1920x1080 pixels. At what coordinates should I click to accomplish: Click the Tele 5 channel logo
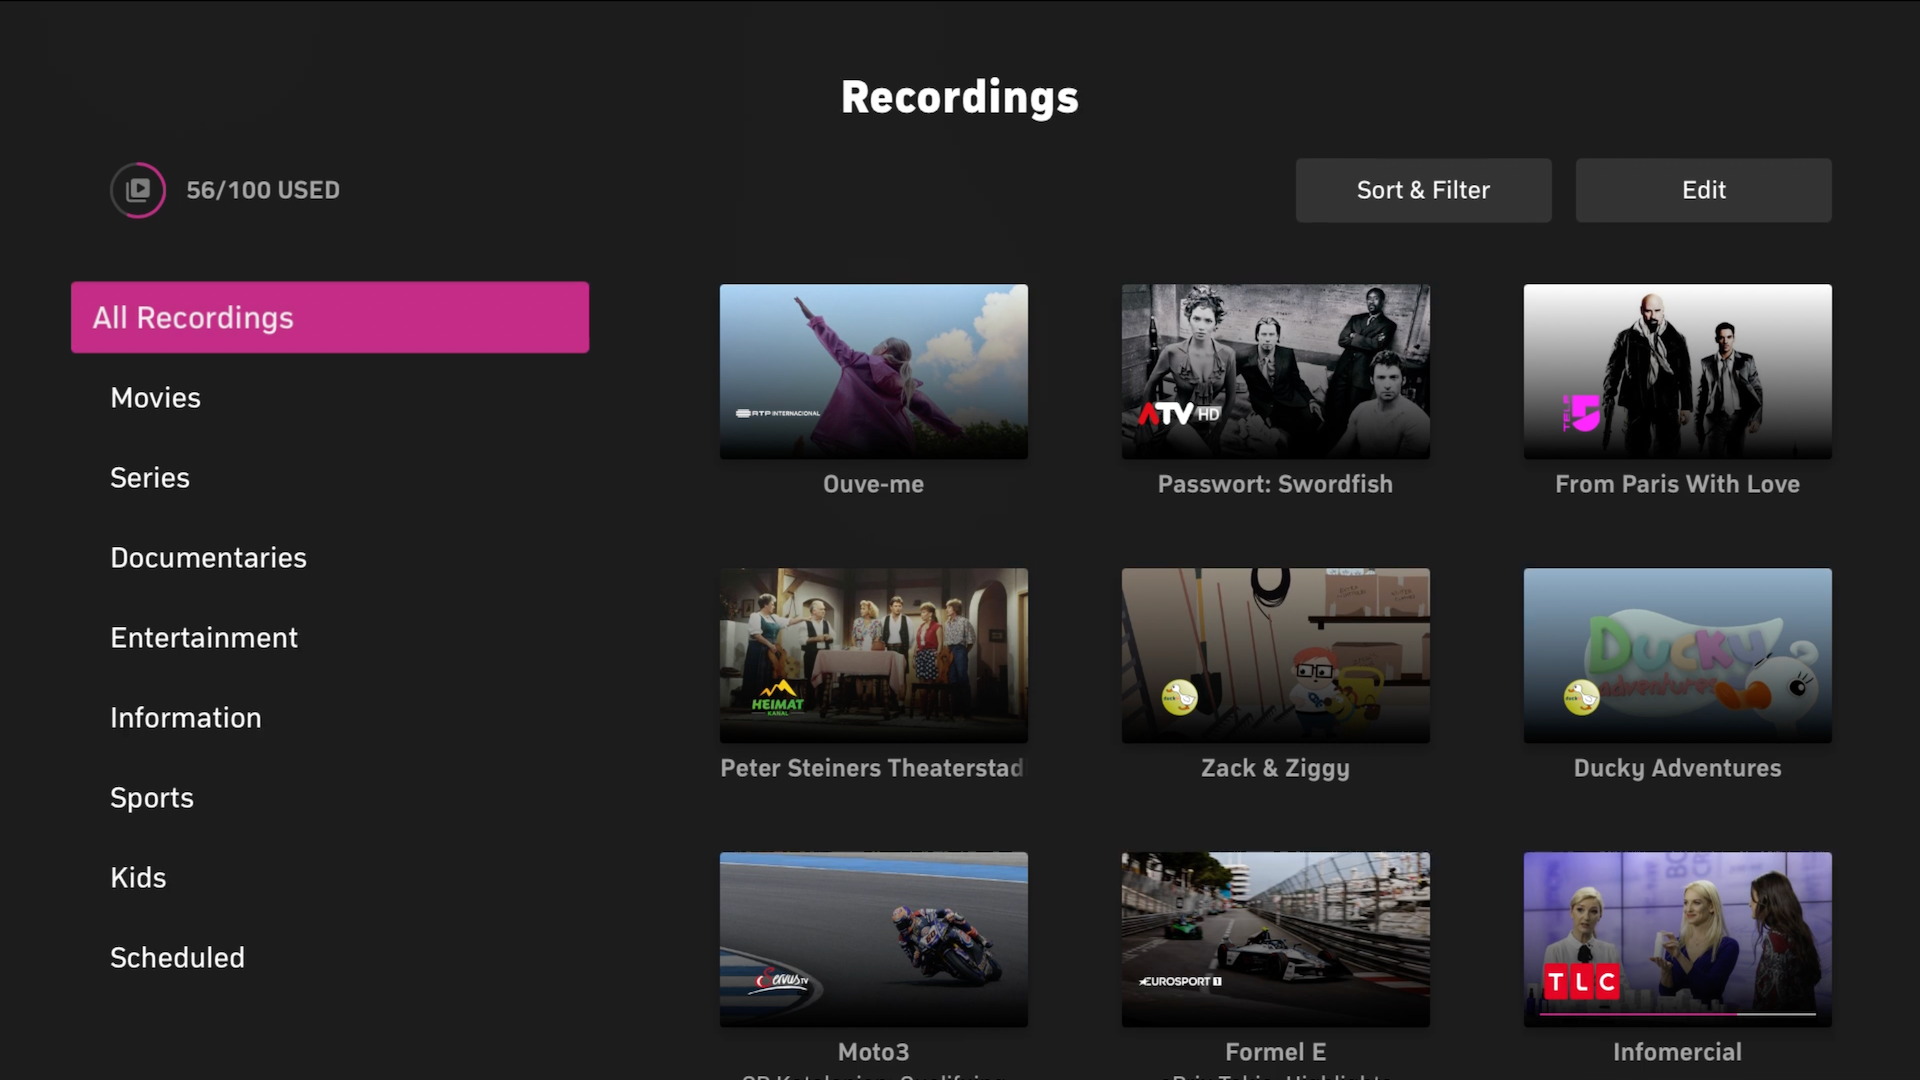click(x=1581, y=413)
